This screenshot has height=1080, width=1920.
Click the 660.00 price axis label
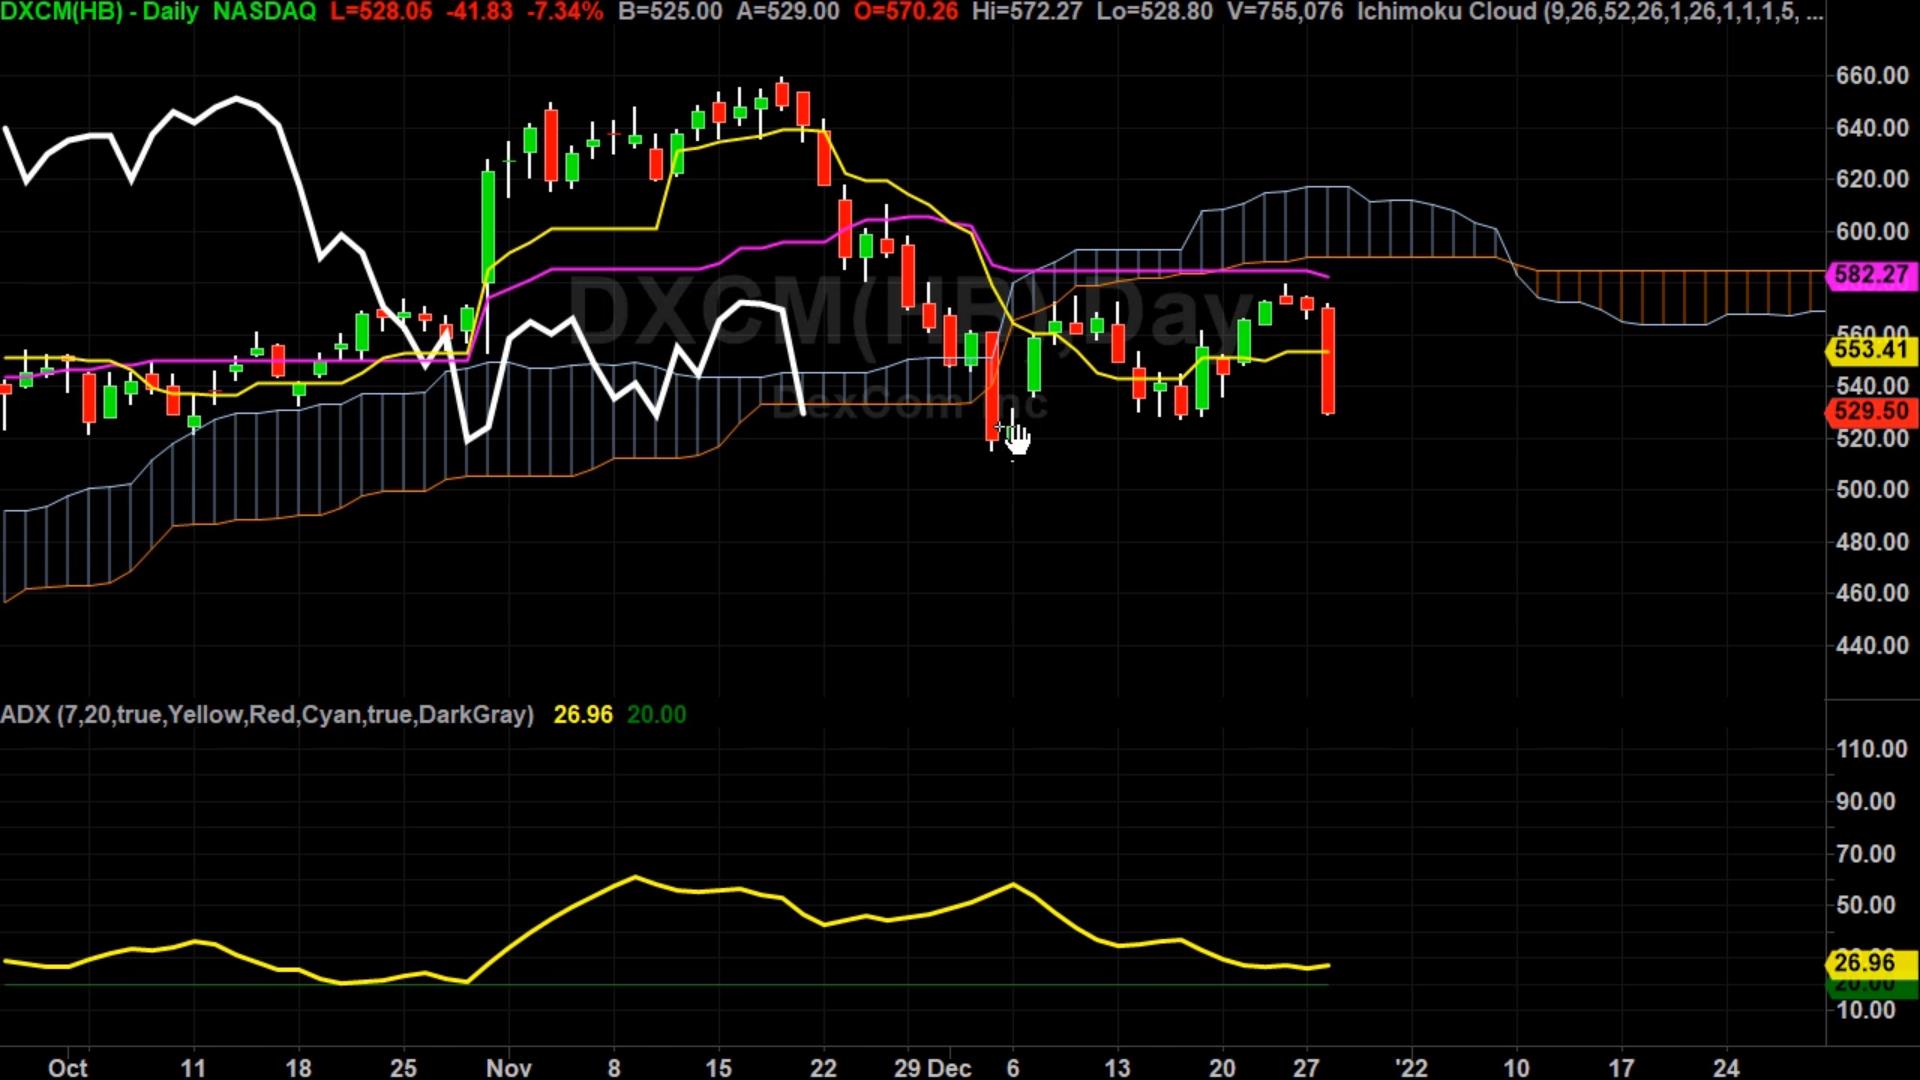point(1872,76)
